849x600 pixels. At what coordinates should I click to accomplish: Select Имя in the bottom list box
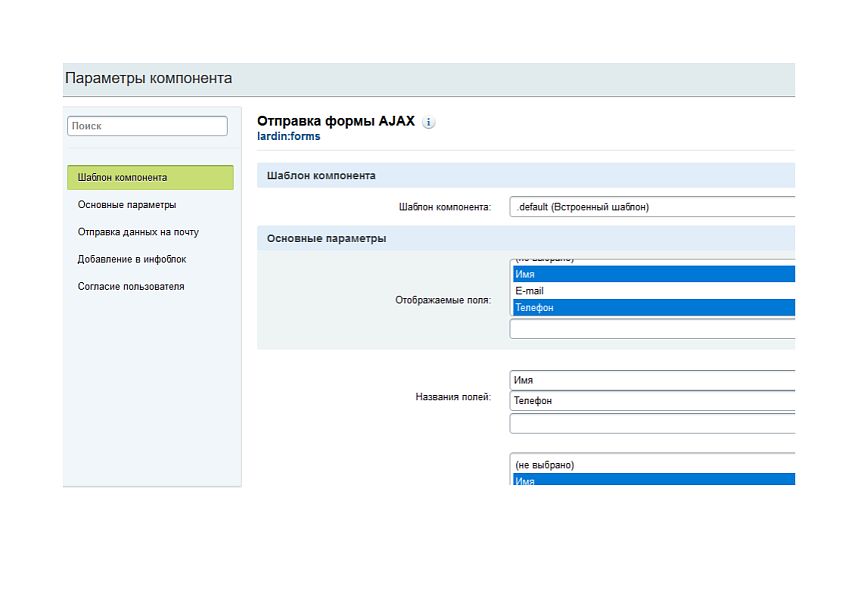651,480
